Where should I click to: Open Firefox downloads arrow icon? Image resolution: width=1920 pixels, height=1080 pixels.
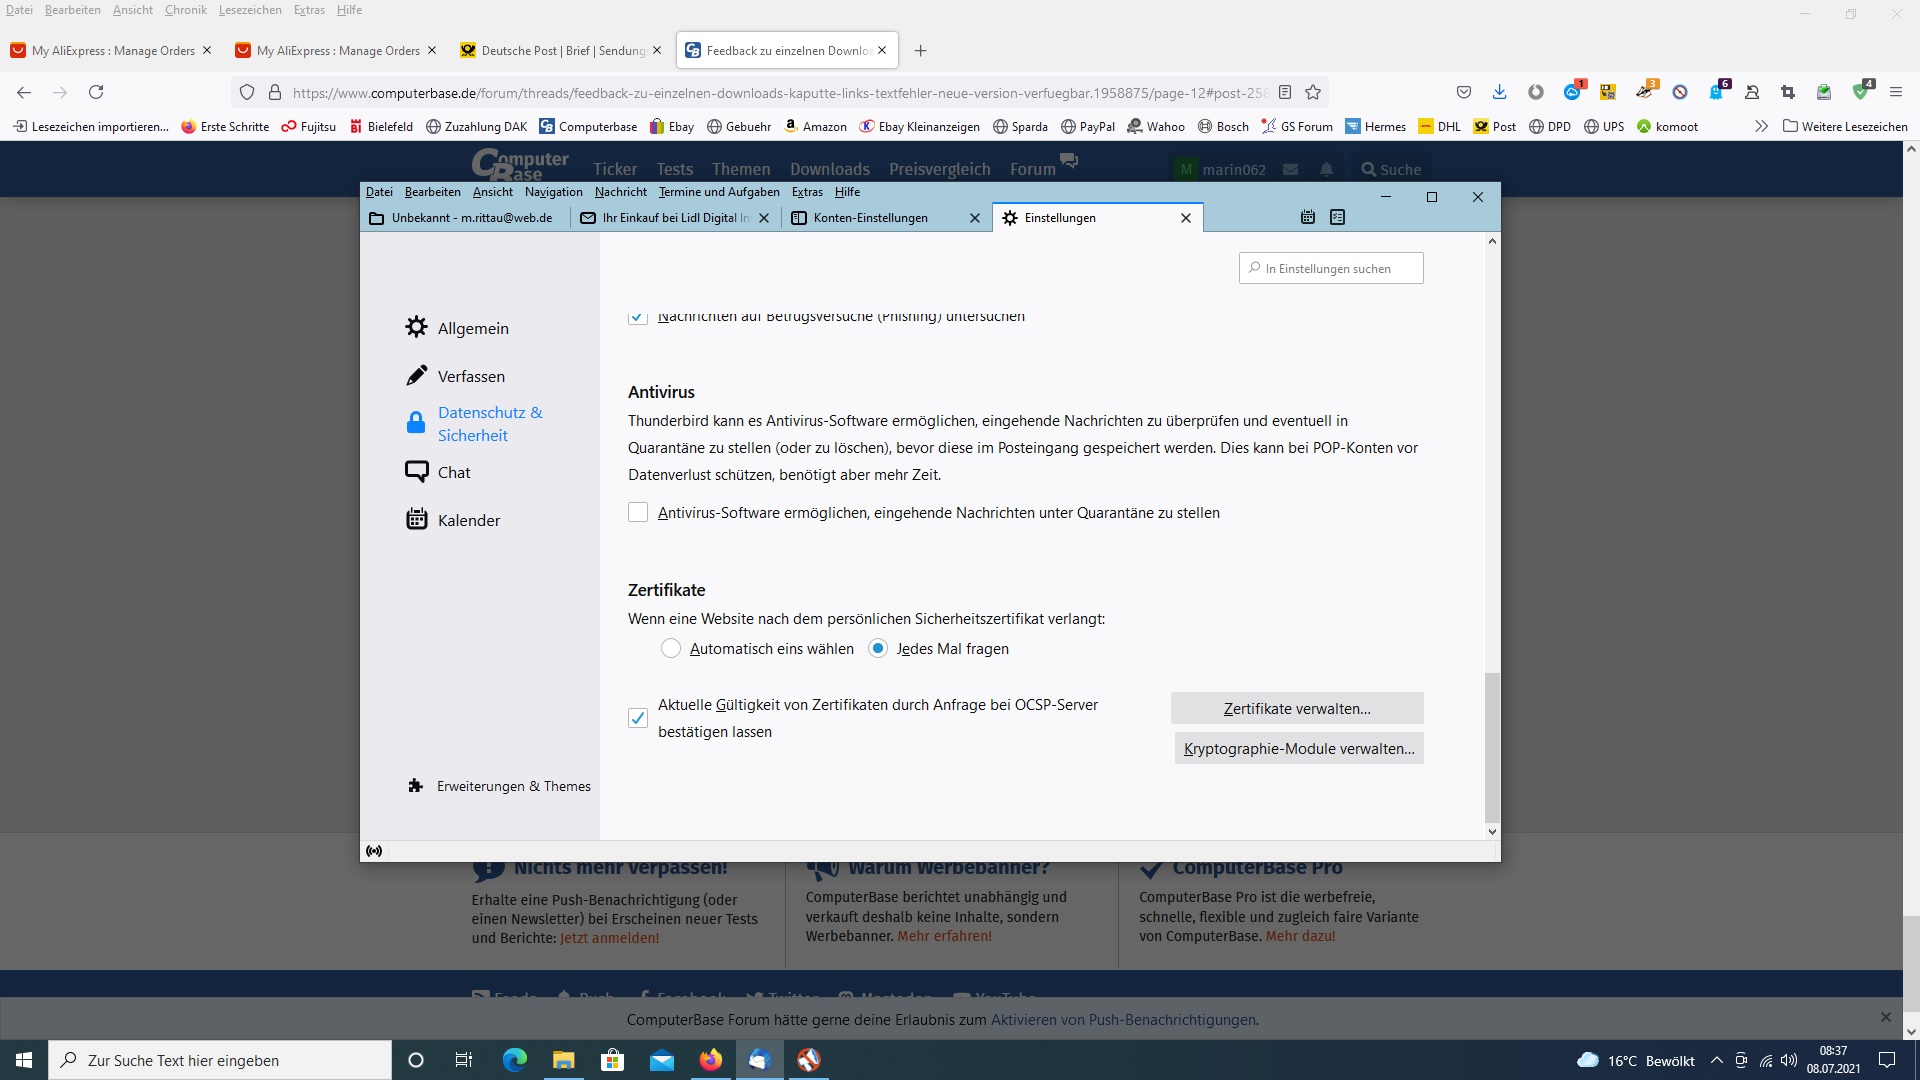[1499, 92]
